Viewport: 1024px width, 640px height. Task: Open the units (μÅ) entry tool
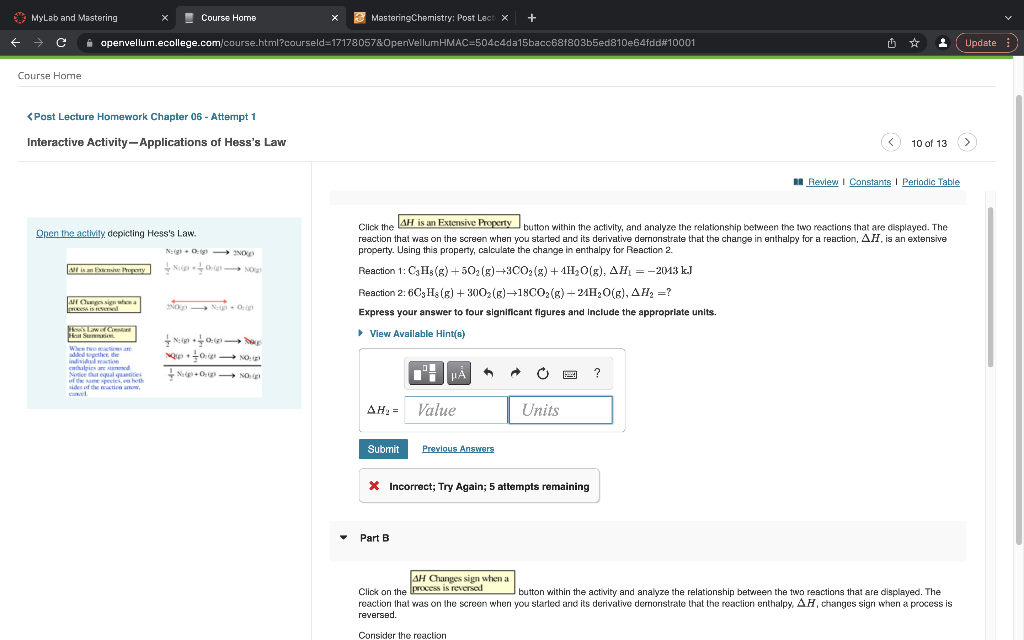coord(458,373)
